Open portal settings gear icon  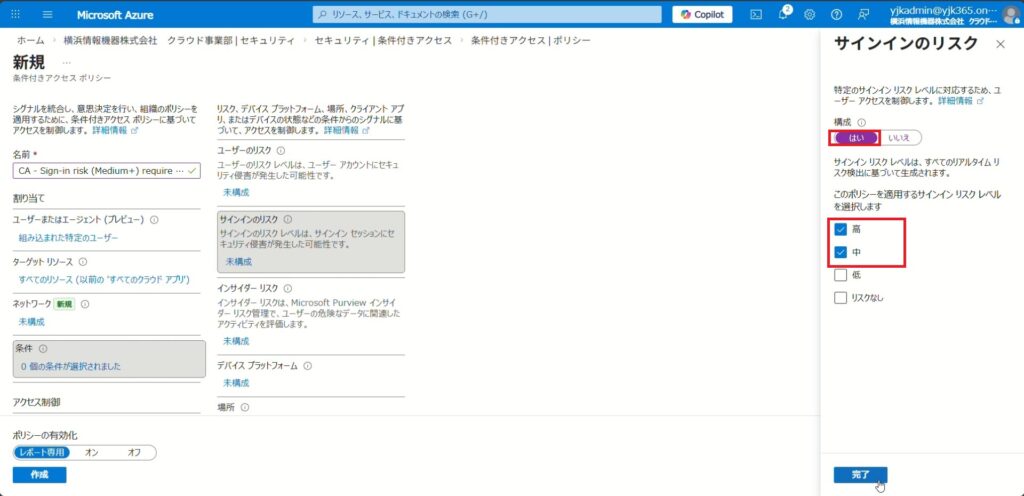click(810, 14)
